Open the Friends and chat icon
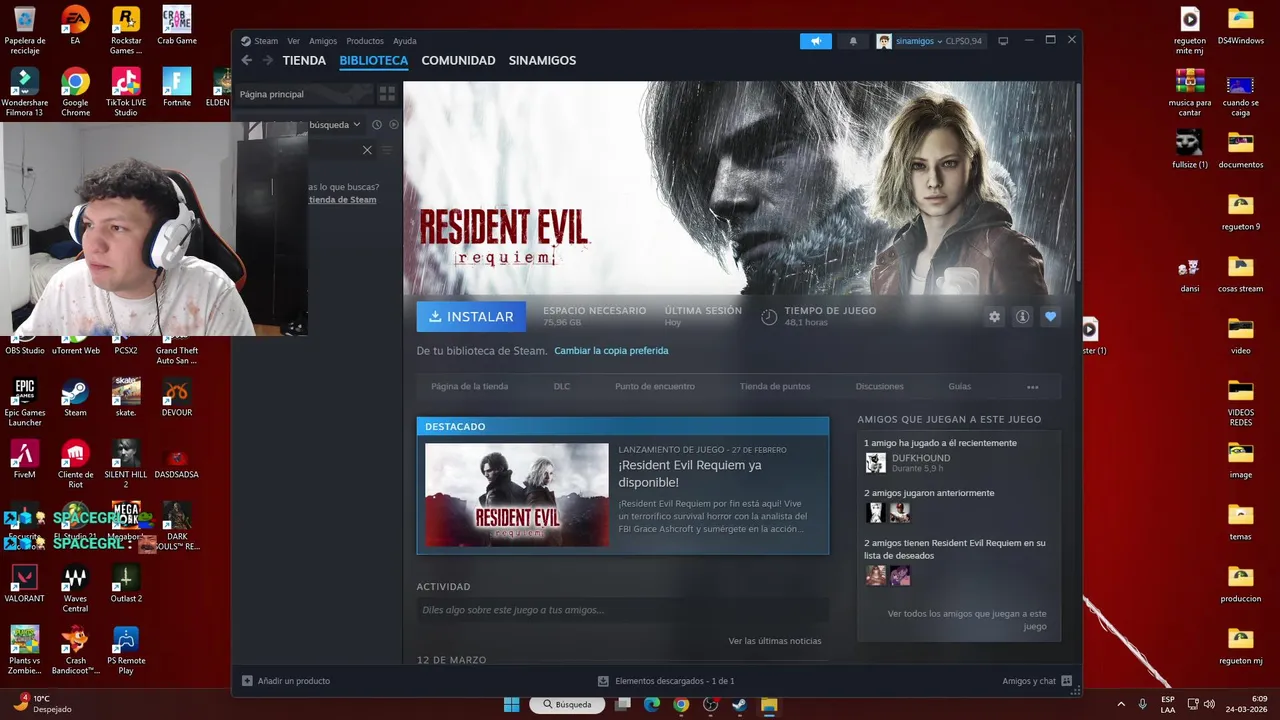This screenshot has height=720, width=1280. pyautogui.click(x=1066, y=681)
